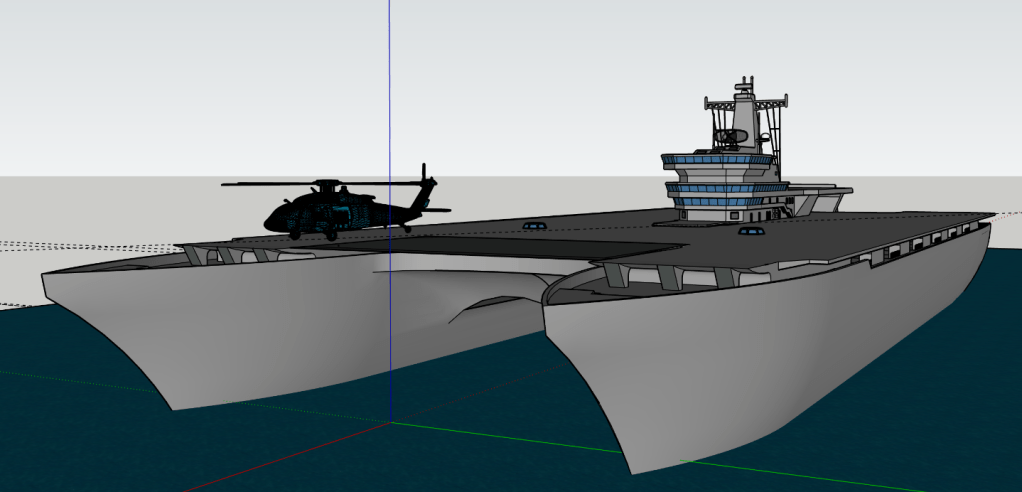Click the helicopter's main rotor blades
Viewport: 1022px width, 492px height.
coord(300,184)
